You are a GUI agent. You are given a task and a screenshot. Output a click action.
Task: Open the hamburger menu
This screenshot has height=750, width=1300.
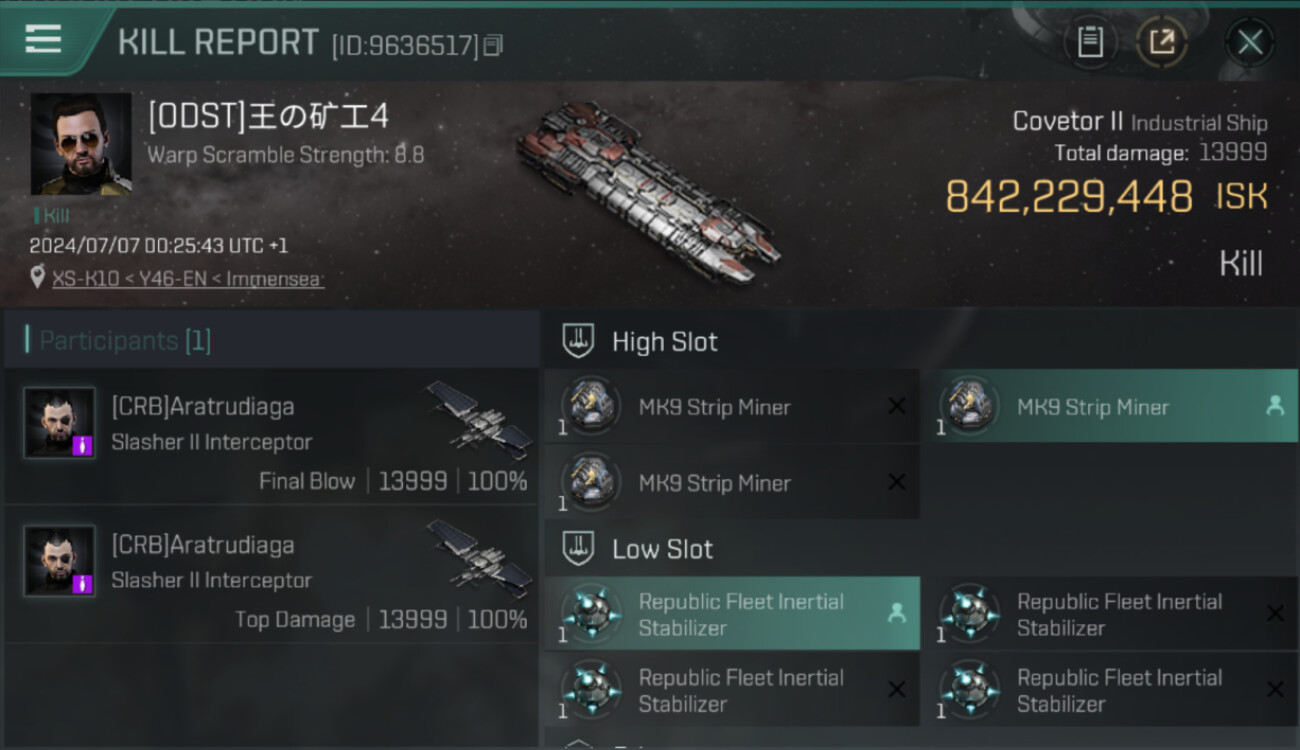(x=43, y=39)
